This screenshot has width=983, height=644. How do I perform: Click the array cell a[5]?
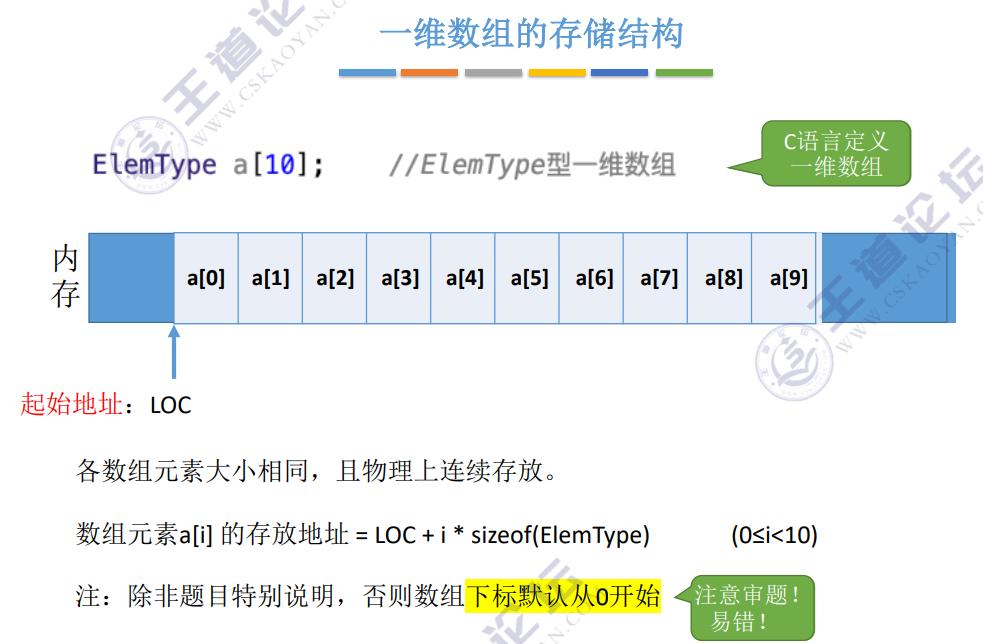[x=527, y=278]
